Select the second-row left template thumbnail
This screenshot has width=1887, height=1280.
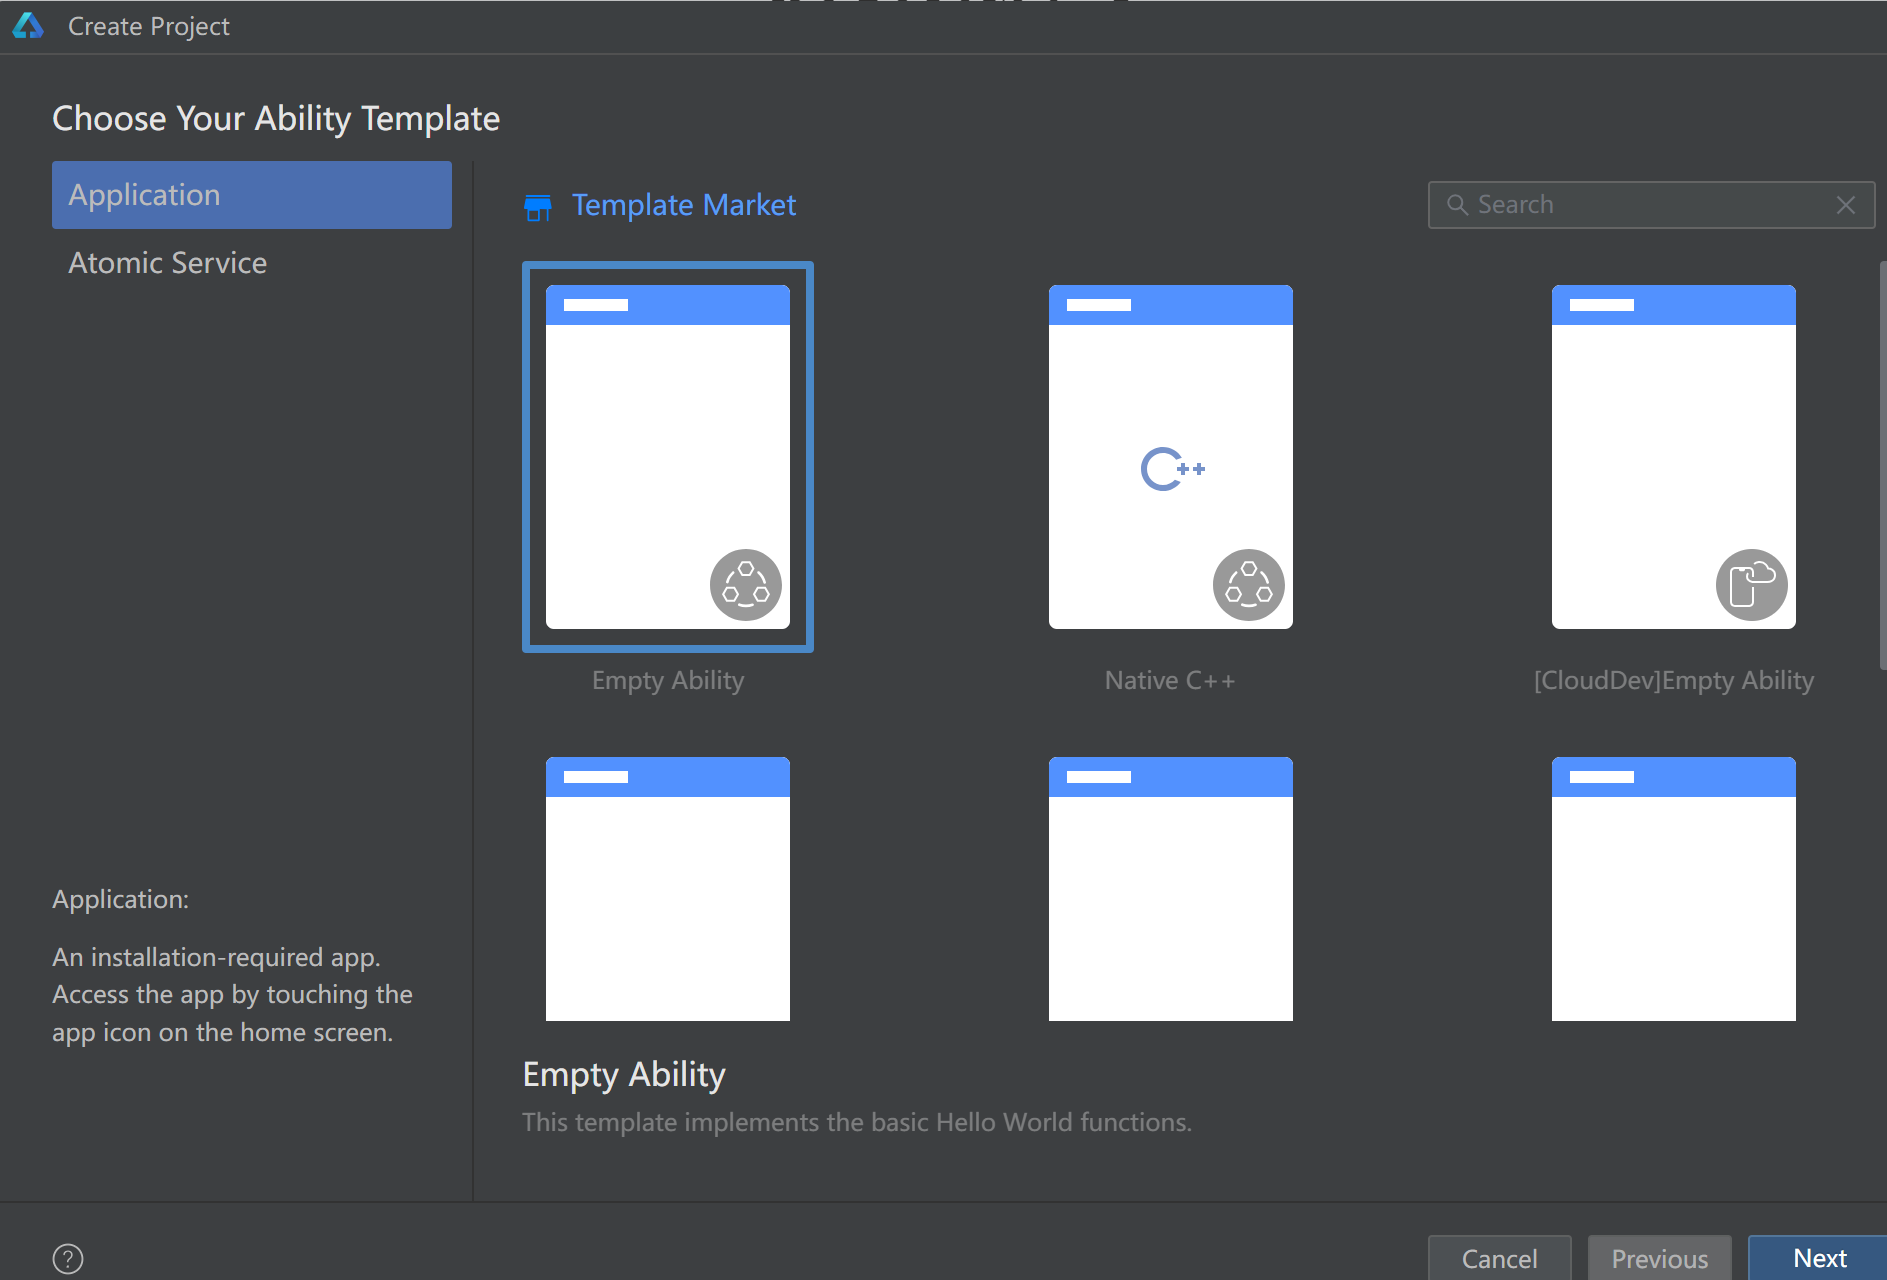click(668, 888)
